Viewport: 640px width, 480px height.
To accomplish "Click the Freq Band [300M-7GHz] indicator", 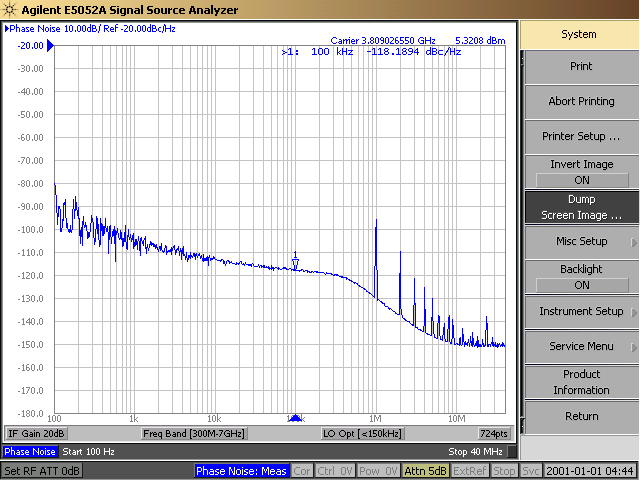I will (193, 433).
